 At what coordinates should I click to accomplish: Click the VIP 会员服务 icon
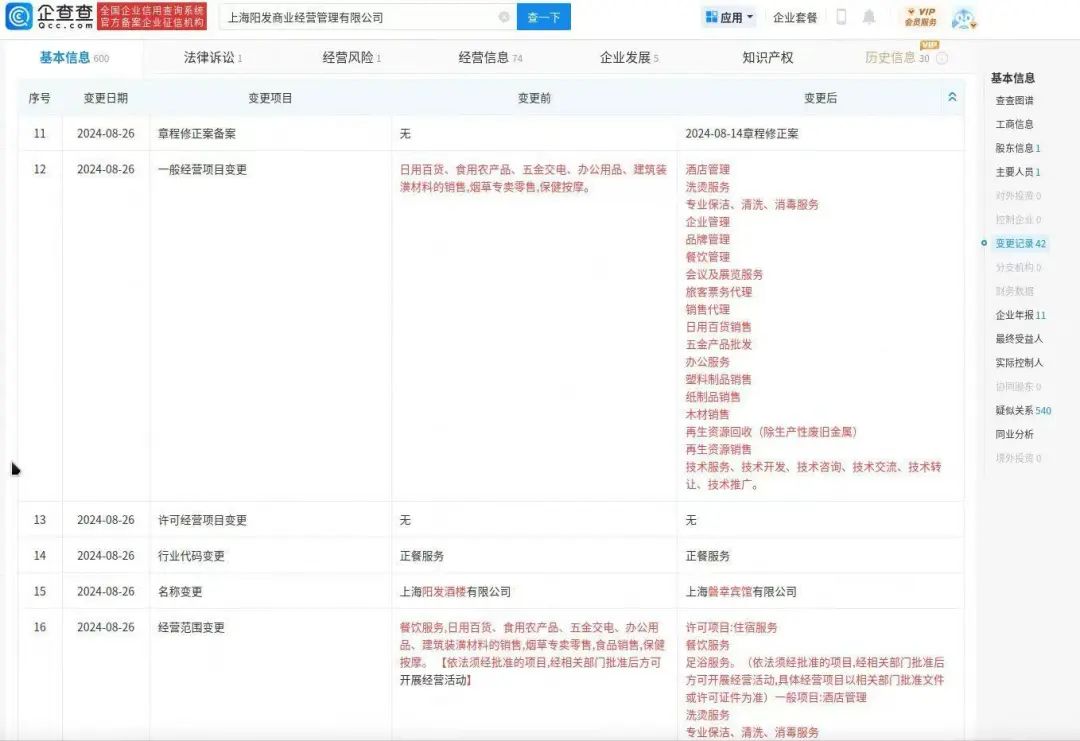pyautogui.click(x=920, y=17)
